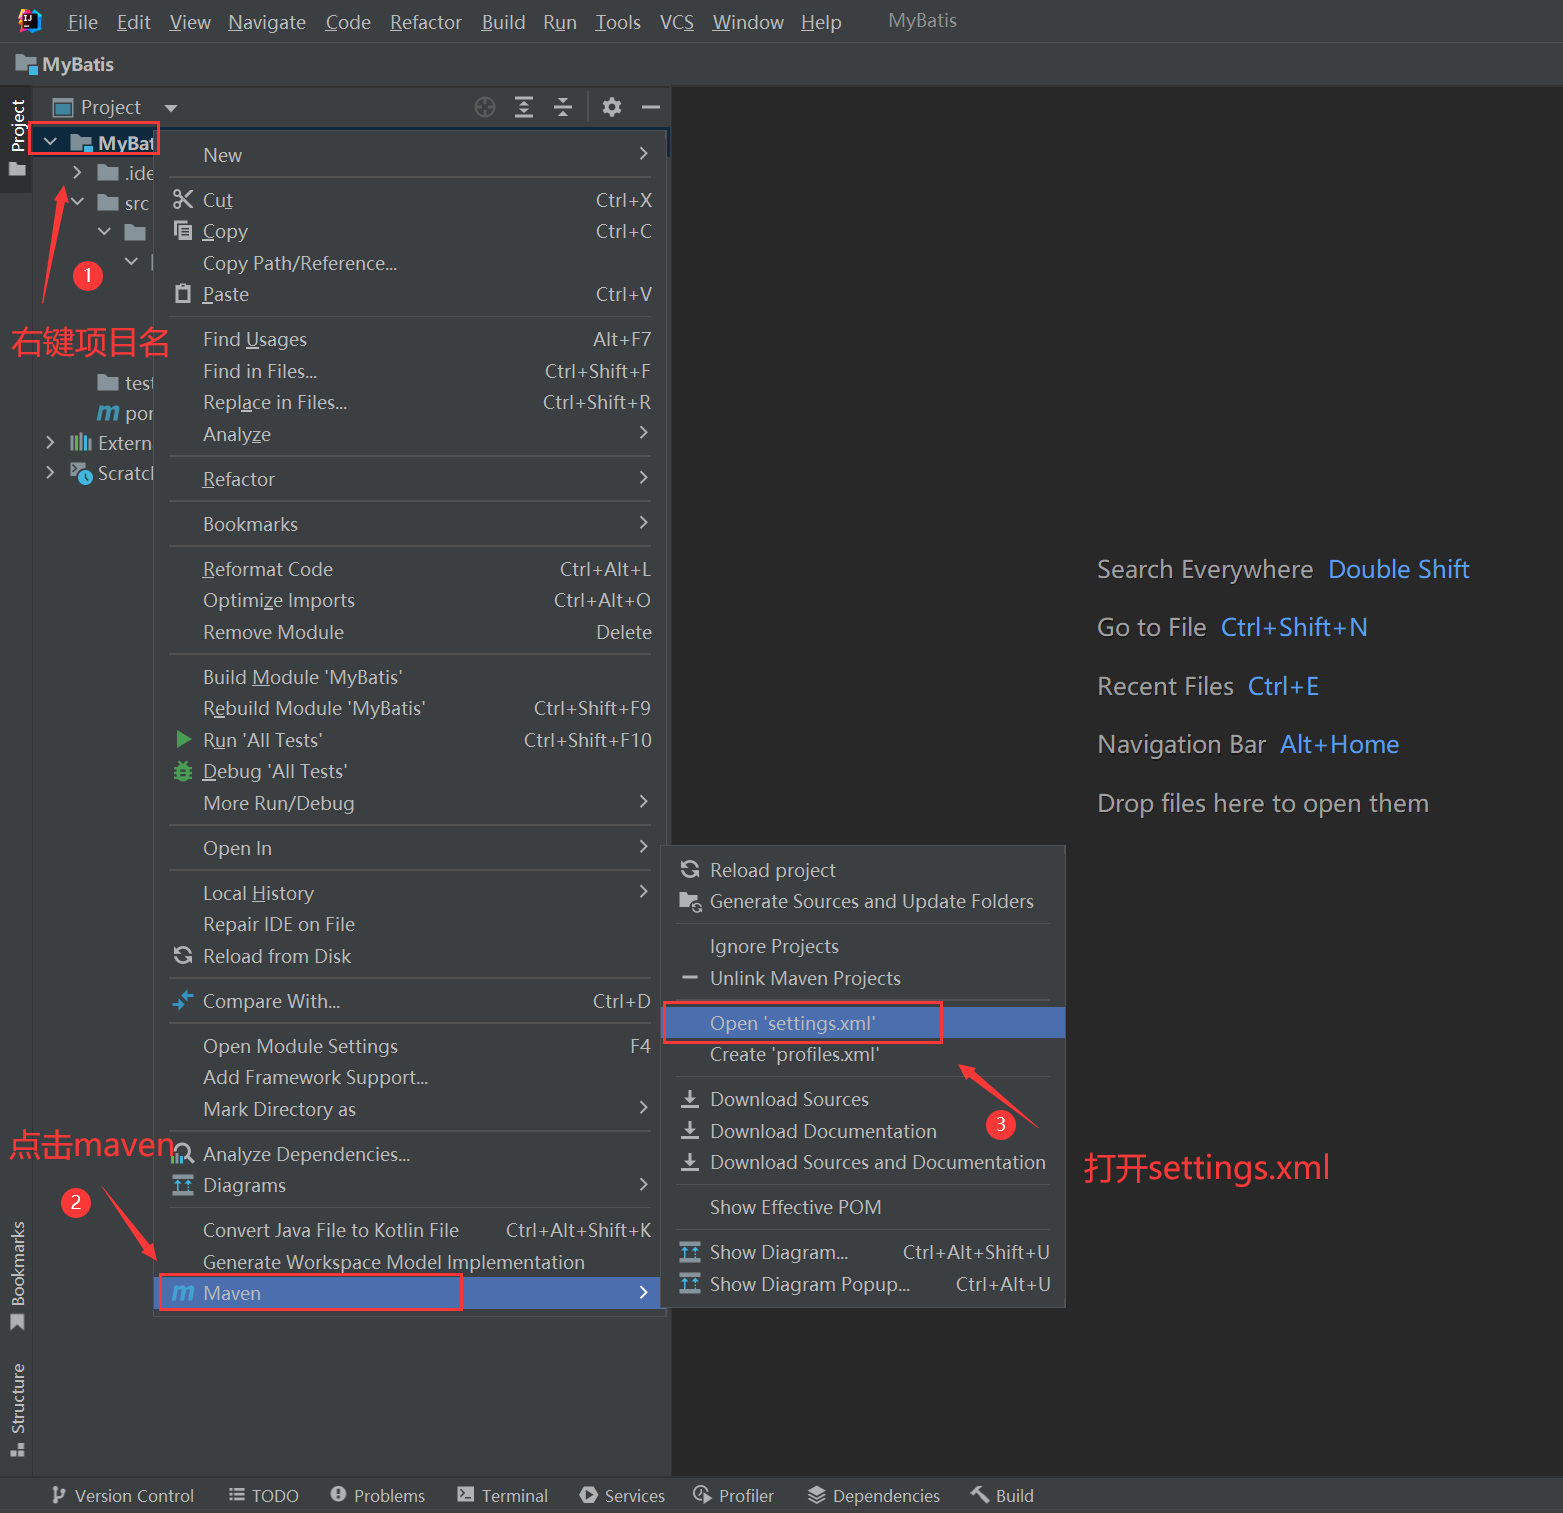
Task: Expand Scratches tree node
Action: [x=50, y=472]
